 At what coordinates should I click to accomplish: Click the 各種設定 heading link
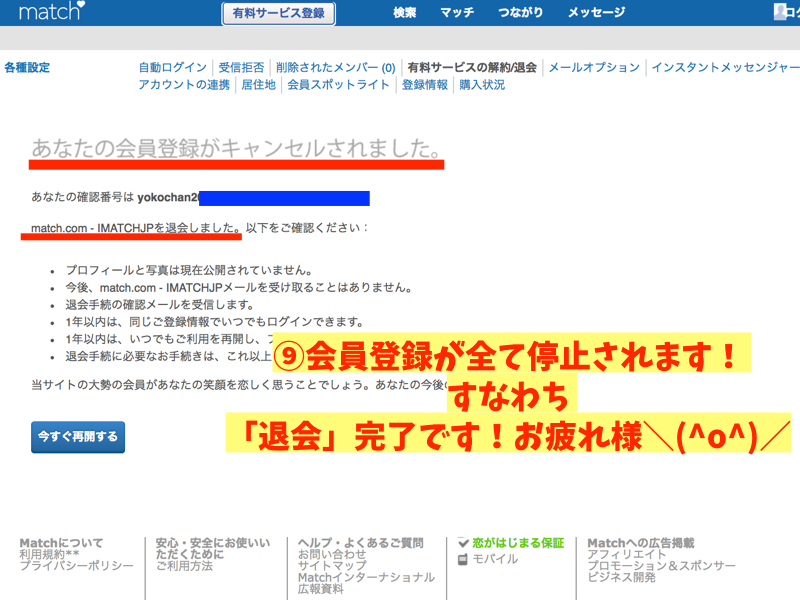27,67
